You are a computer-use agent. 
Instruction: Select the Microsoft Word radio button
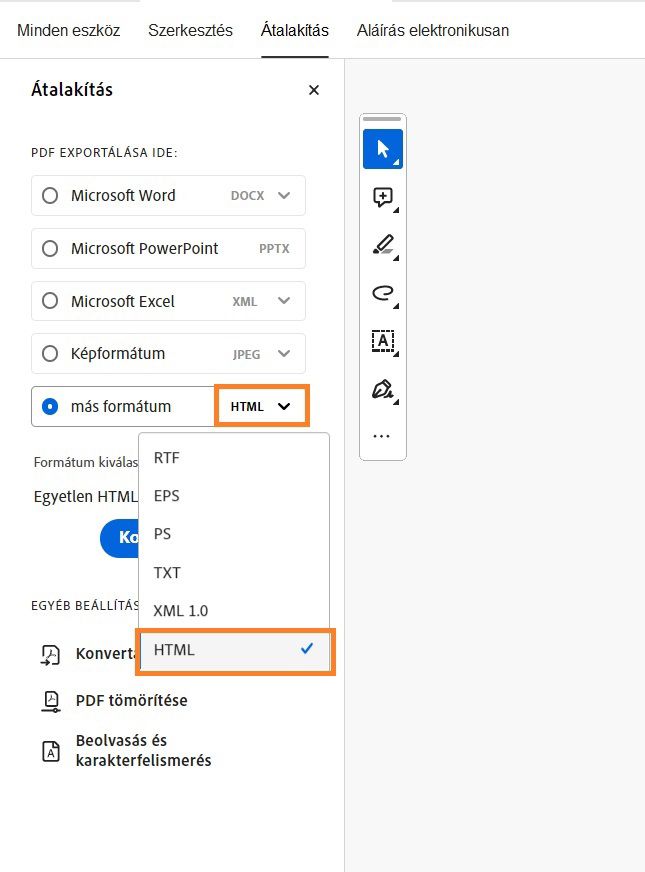click(x=50, y=195)
